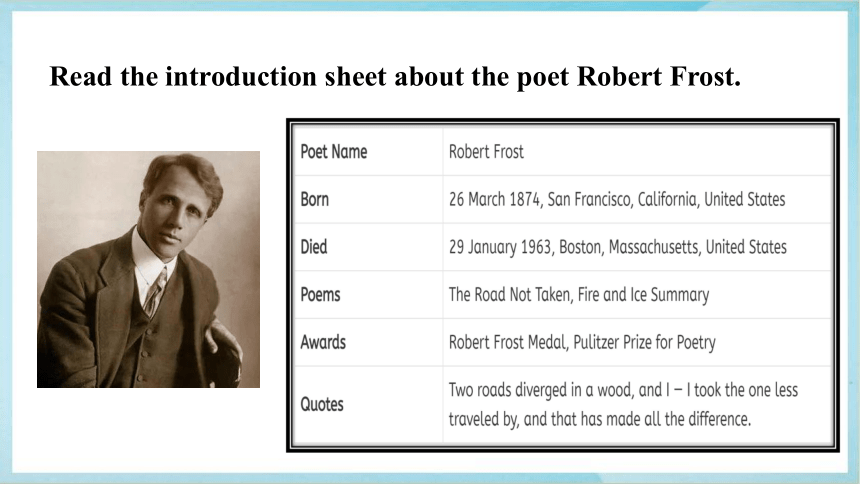
Task: Click the 'Awards' row label
Action: coord(323,342)
